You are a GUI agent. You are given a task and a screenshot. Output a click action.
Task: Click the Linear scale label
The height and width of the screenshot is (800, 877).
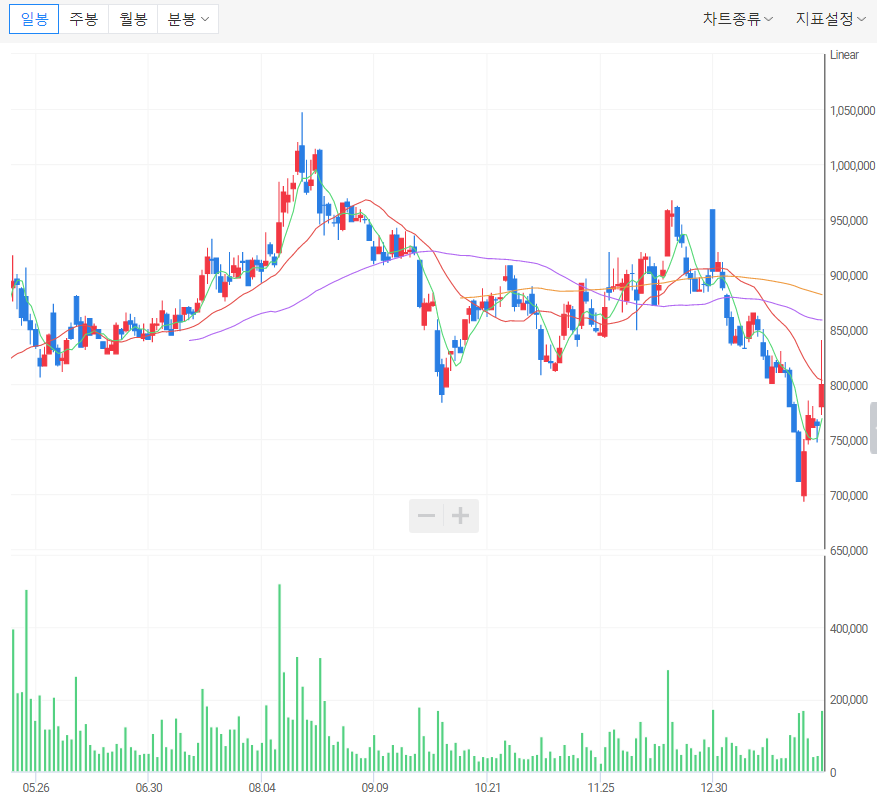(844, 55)
